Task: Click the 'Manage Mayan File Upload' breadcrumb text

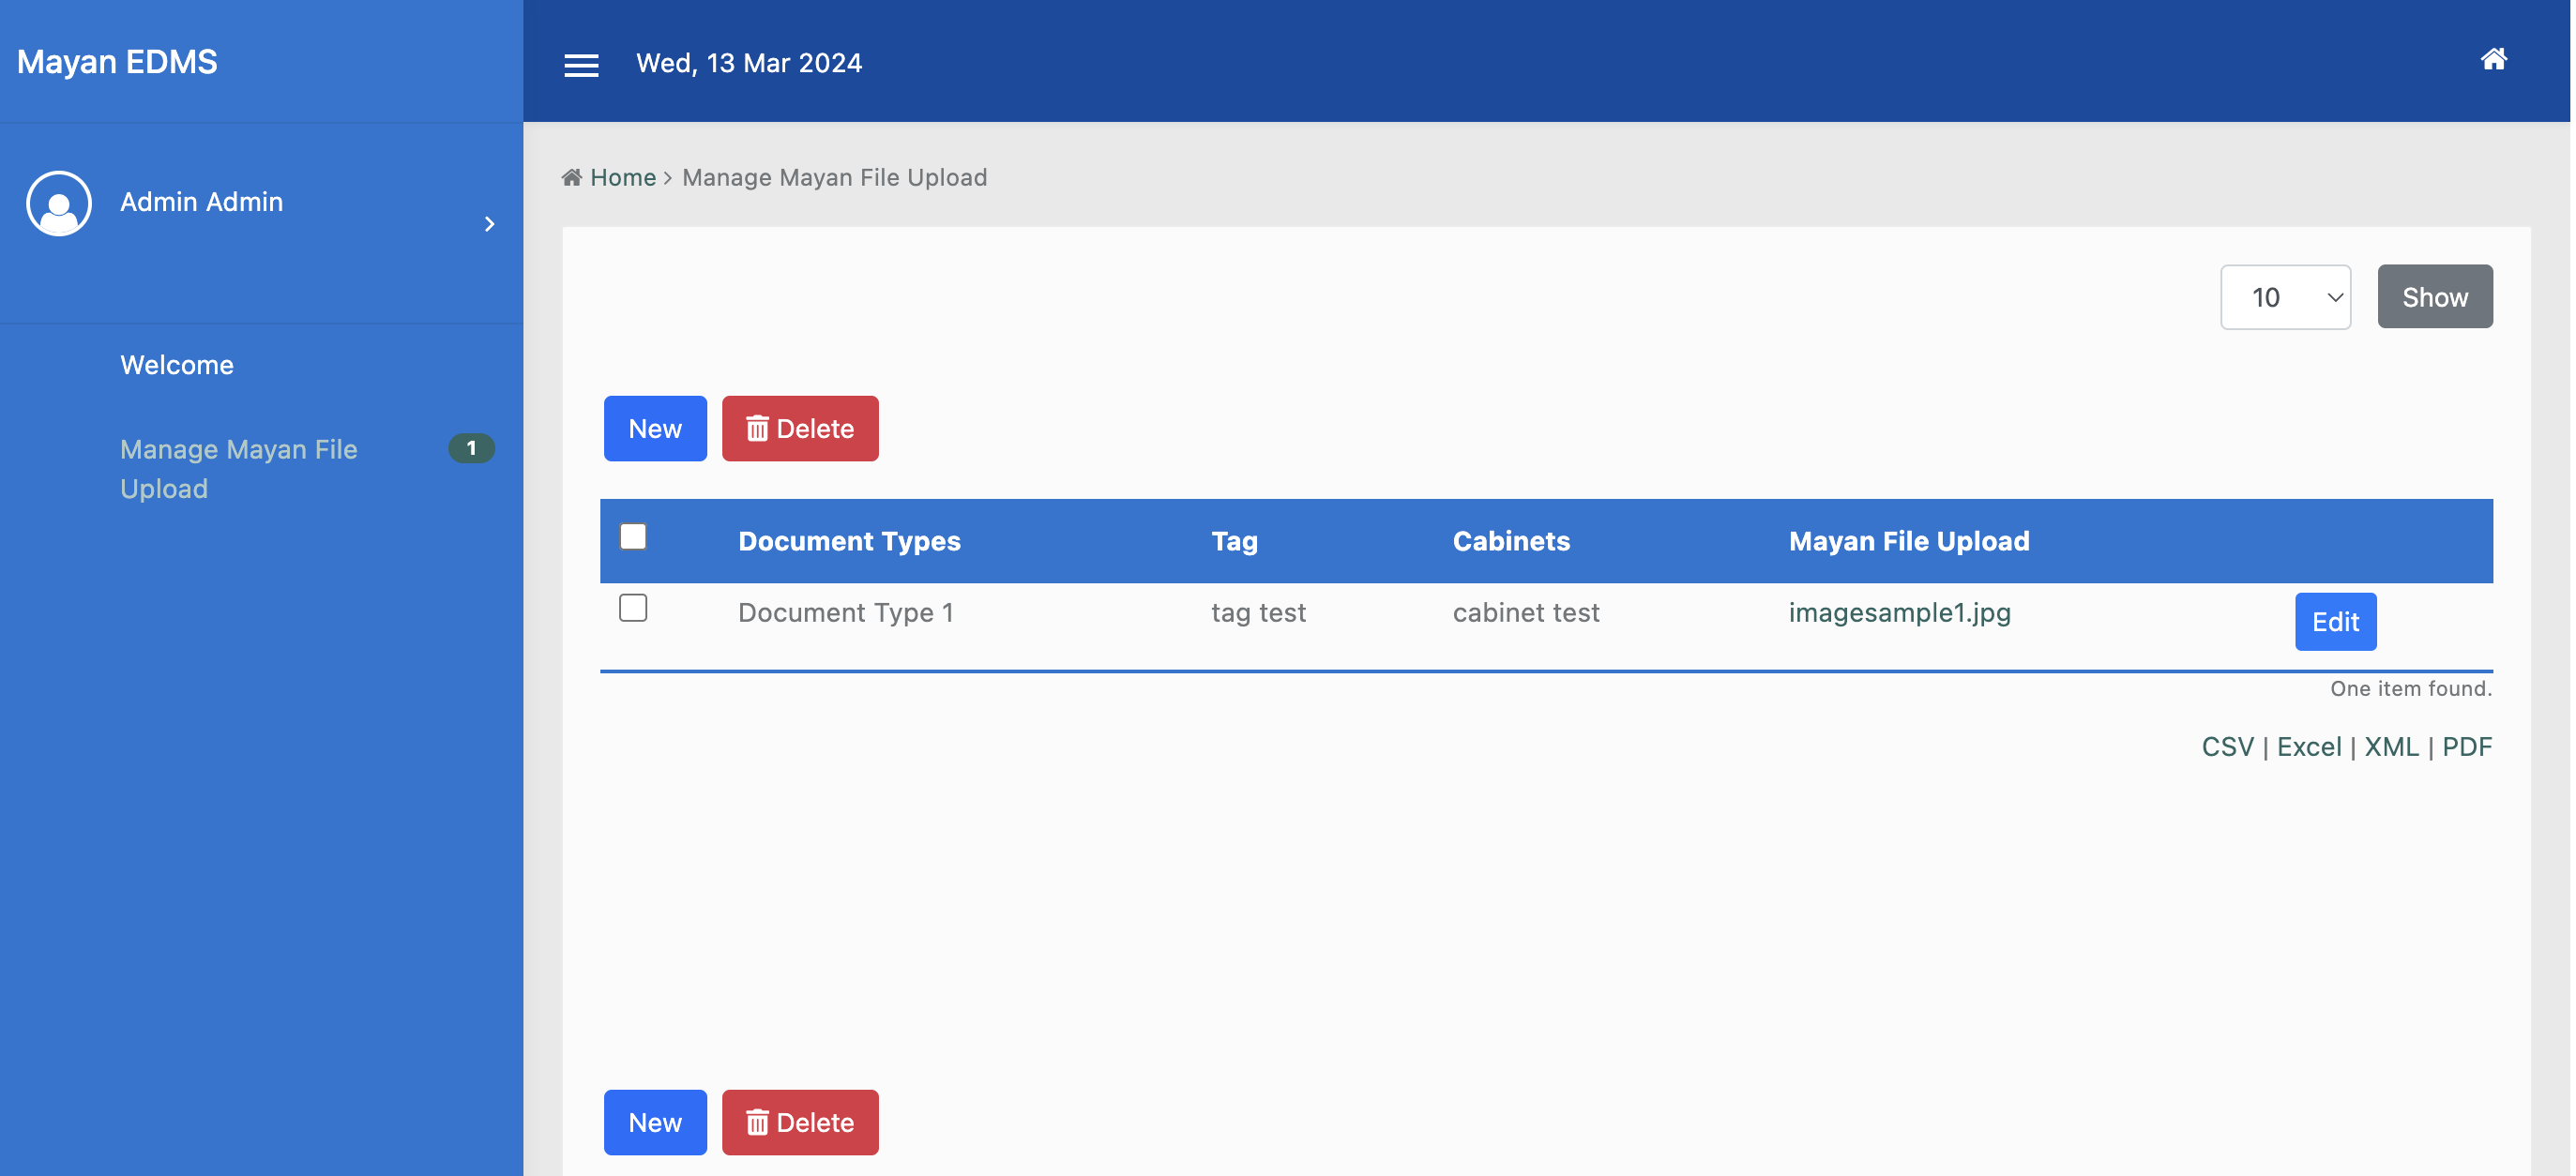Action: coord(834,177)
